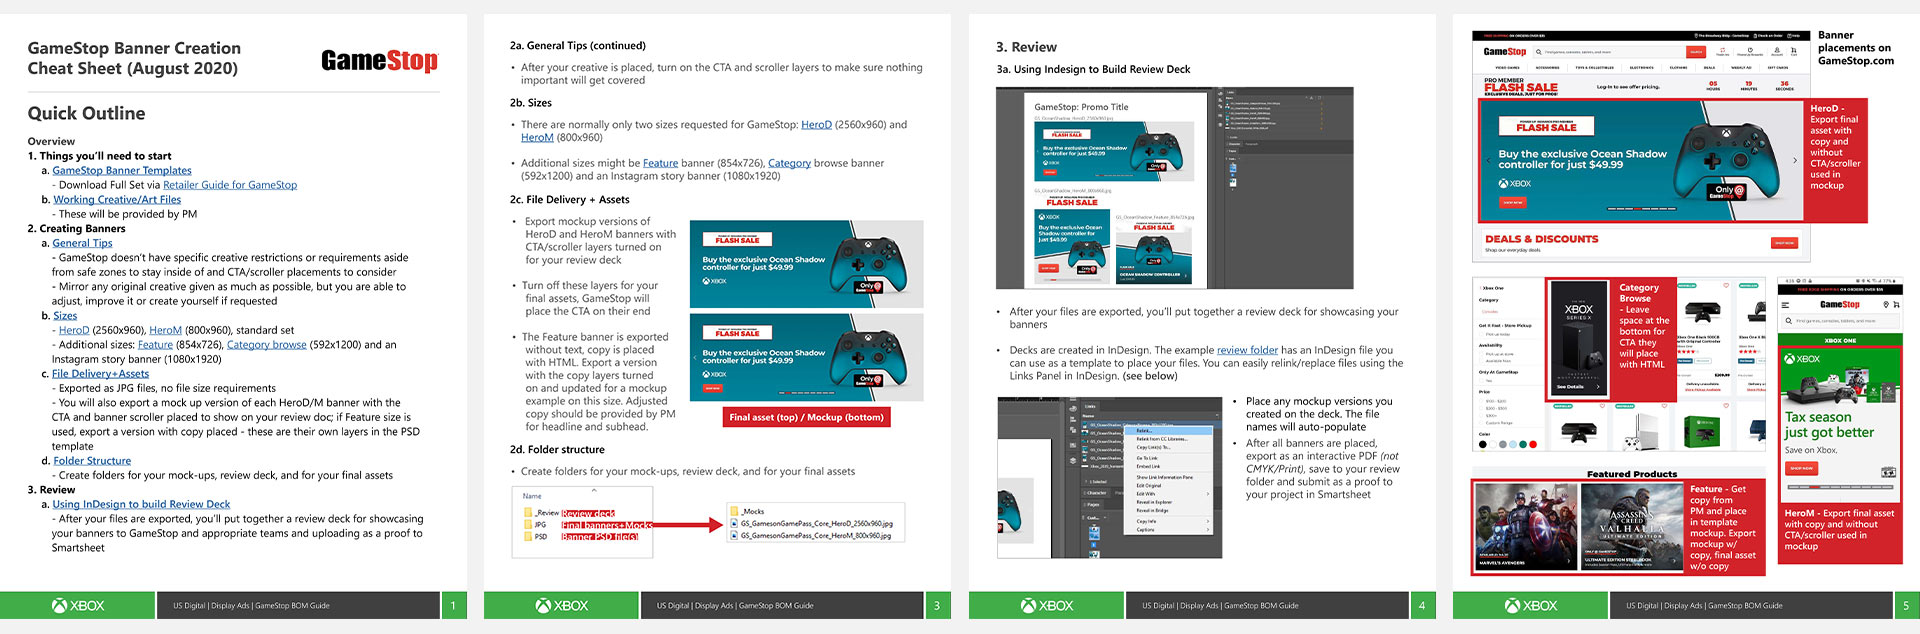Select the PSD folder icon in folder list

pyautogui.click(x=528, y=537)
